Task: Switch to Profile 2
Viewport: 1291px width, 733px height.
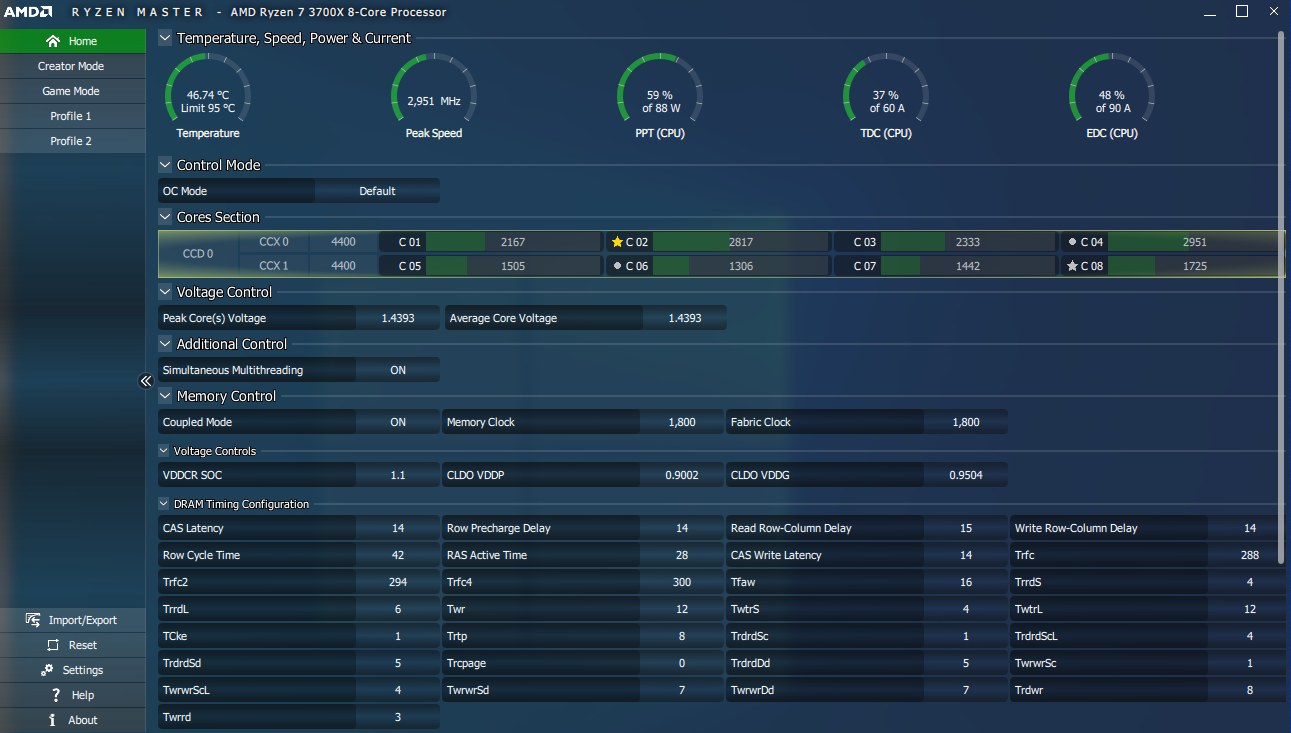Action: [x=72, y=141]
